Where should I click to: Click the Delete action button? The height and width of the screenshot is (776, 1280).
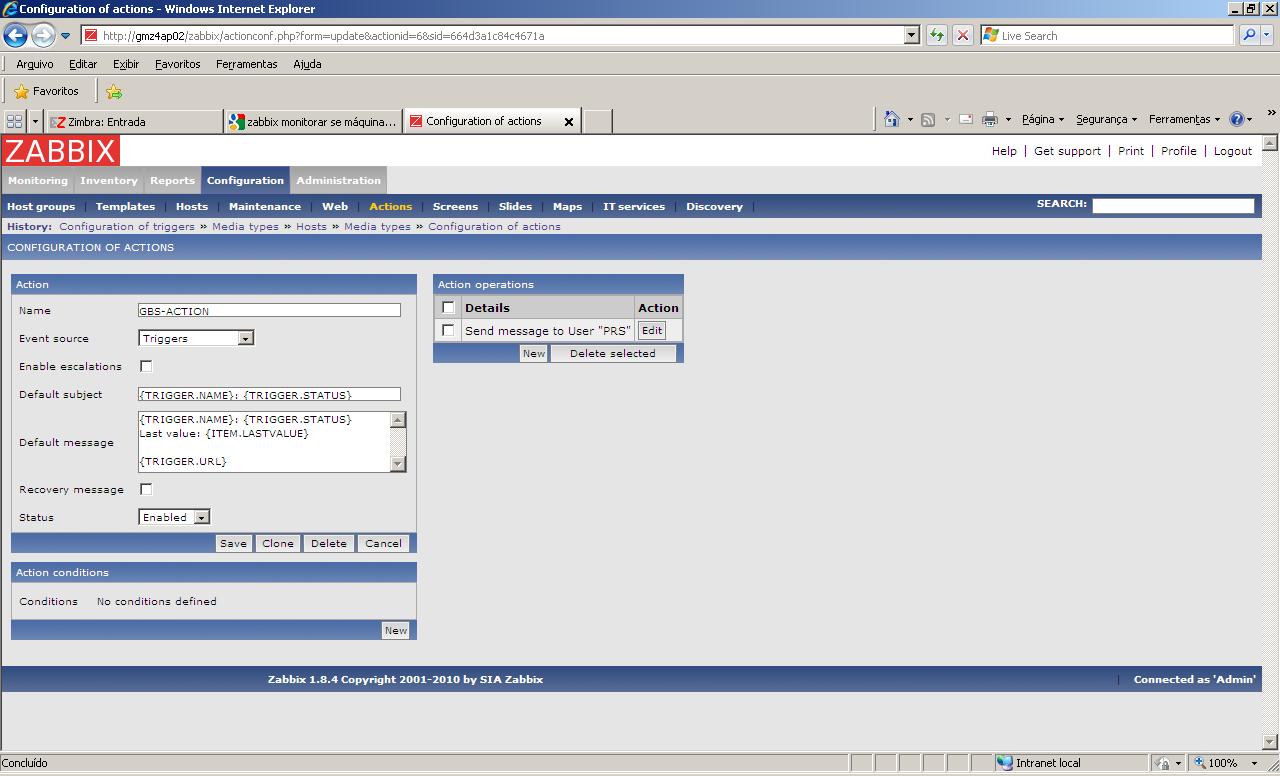[x=328, y=544]
